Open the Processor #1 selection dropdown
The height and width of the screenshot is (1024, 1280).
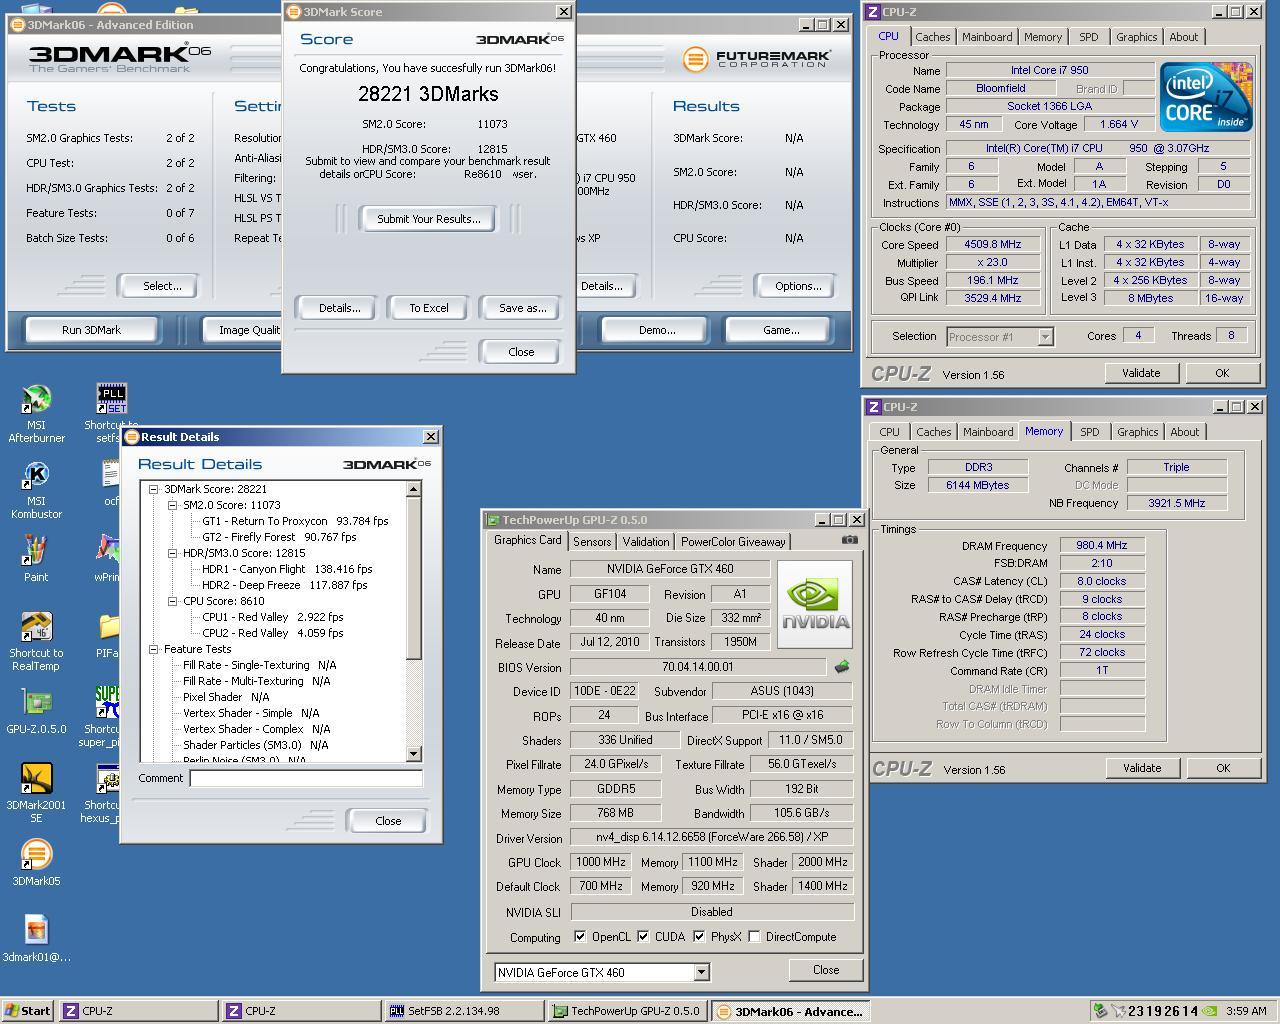coord(1045,337)
